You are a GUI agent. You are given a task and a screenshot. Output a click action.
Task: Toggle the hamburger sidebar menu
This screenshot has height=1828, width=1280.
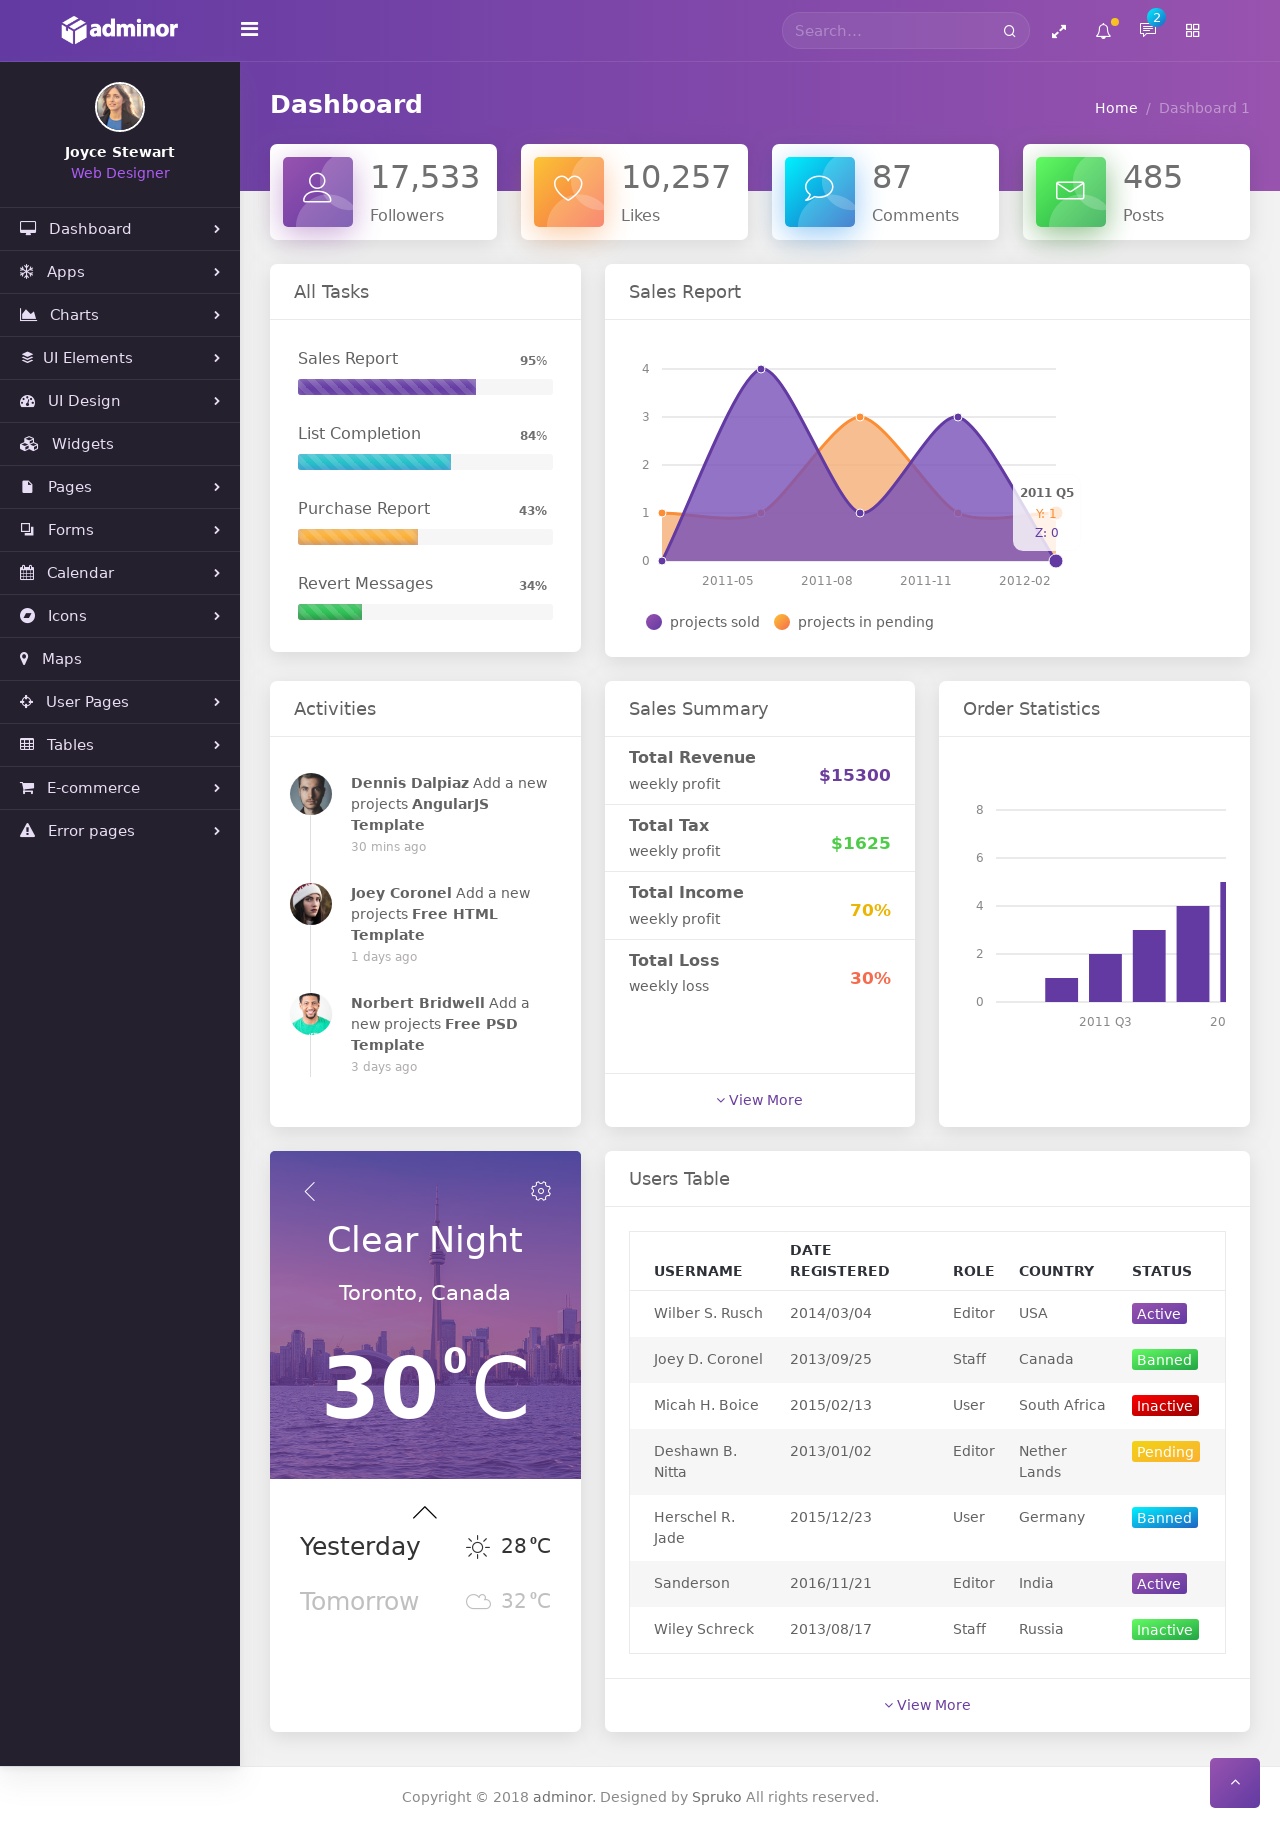(250, 30)
